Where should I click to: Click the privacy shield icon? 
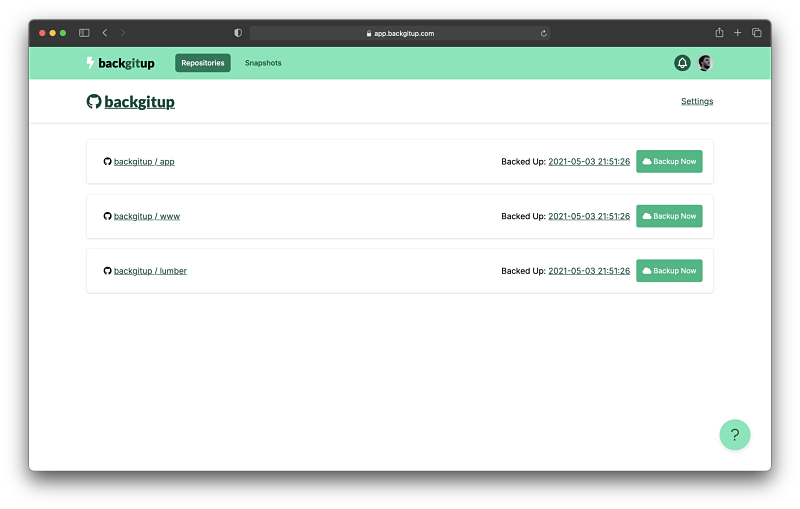238,33
